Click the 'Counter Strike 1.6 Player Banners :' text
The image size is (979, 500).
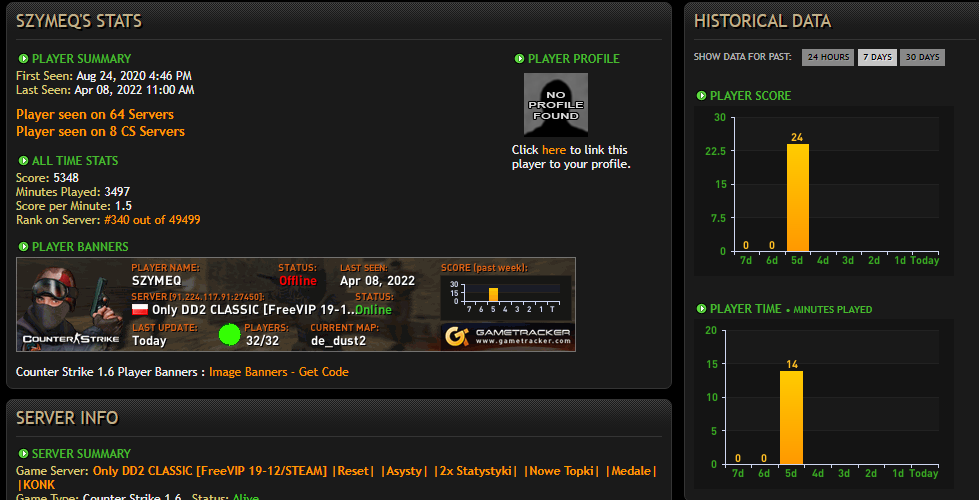tap(111, 372)
